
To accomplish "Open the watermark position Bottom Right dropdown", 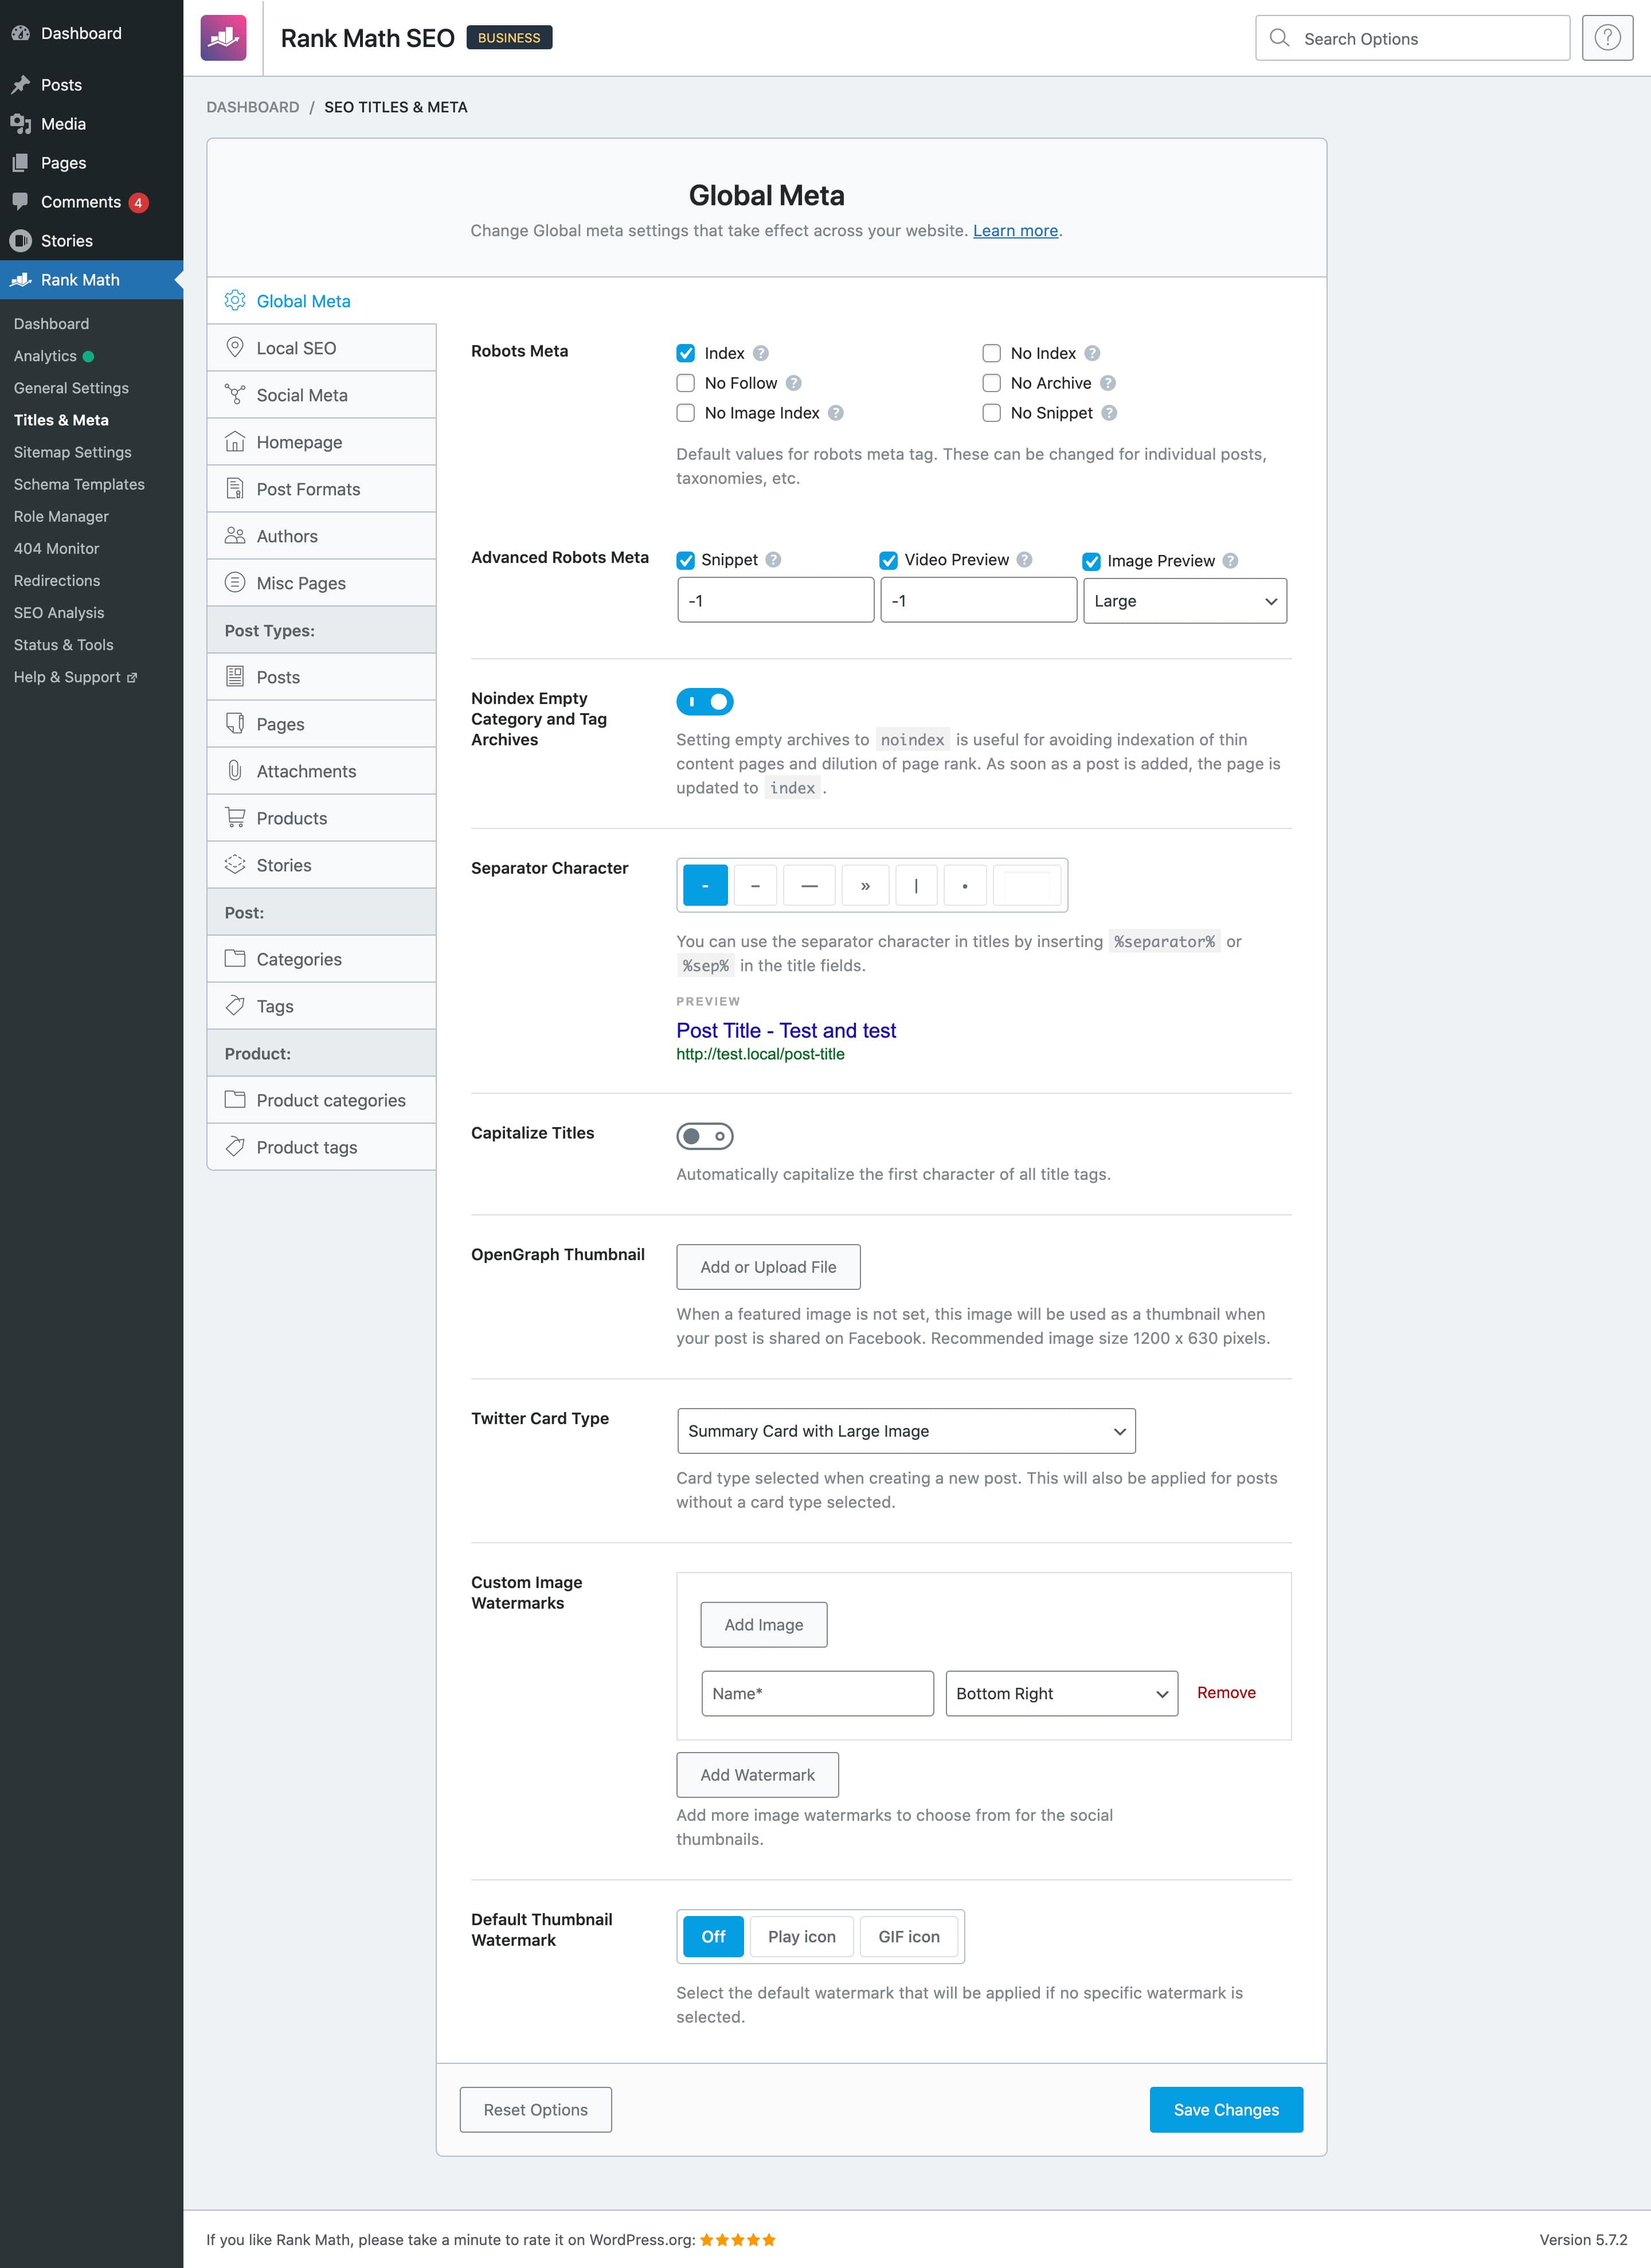I will [1062, 1693].
